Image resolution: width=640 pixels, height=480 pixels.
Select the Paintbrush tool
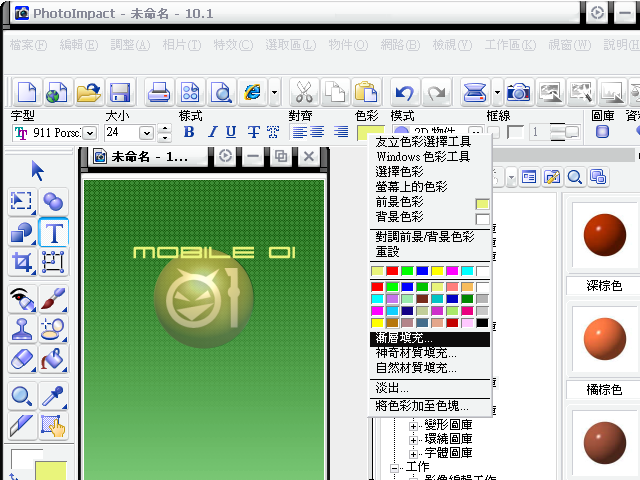click(53, 299)
